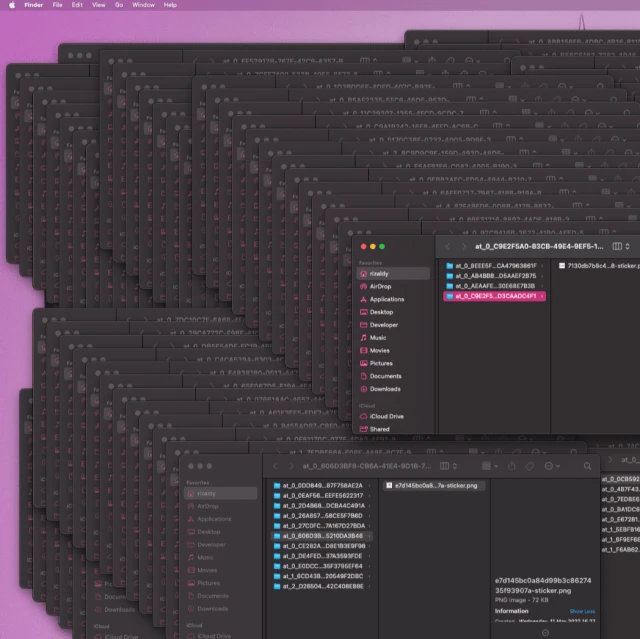Open AirDrop in the active window's sidebar
Screen dimensions: 640x639
tap(380, 286)
